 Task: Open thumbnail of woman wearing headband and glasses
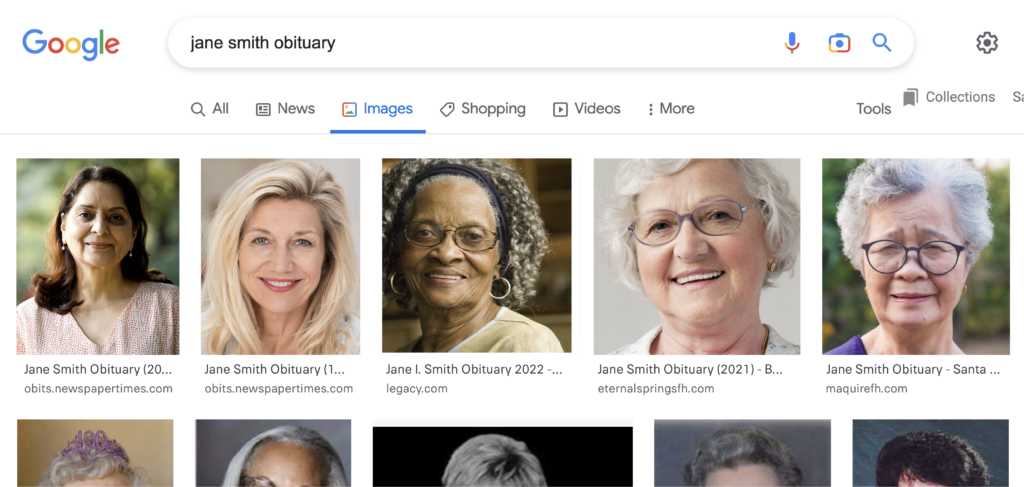(477, 255)
